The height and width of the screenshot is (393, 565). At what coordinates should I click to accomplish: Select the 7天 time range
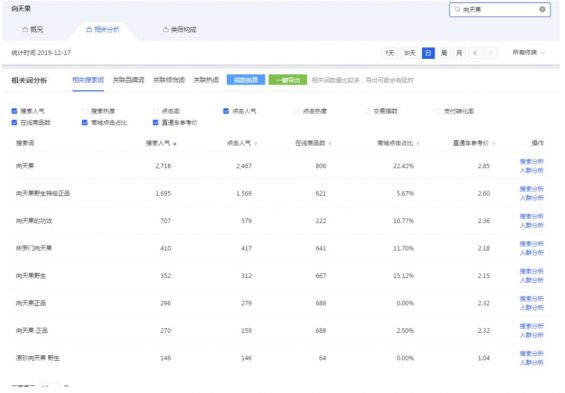click(x=389, y=53)
